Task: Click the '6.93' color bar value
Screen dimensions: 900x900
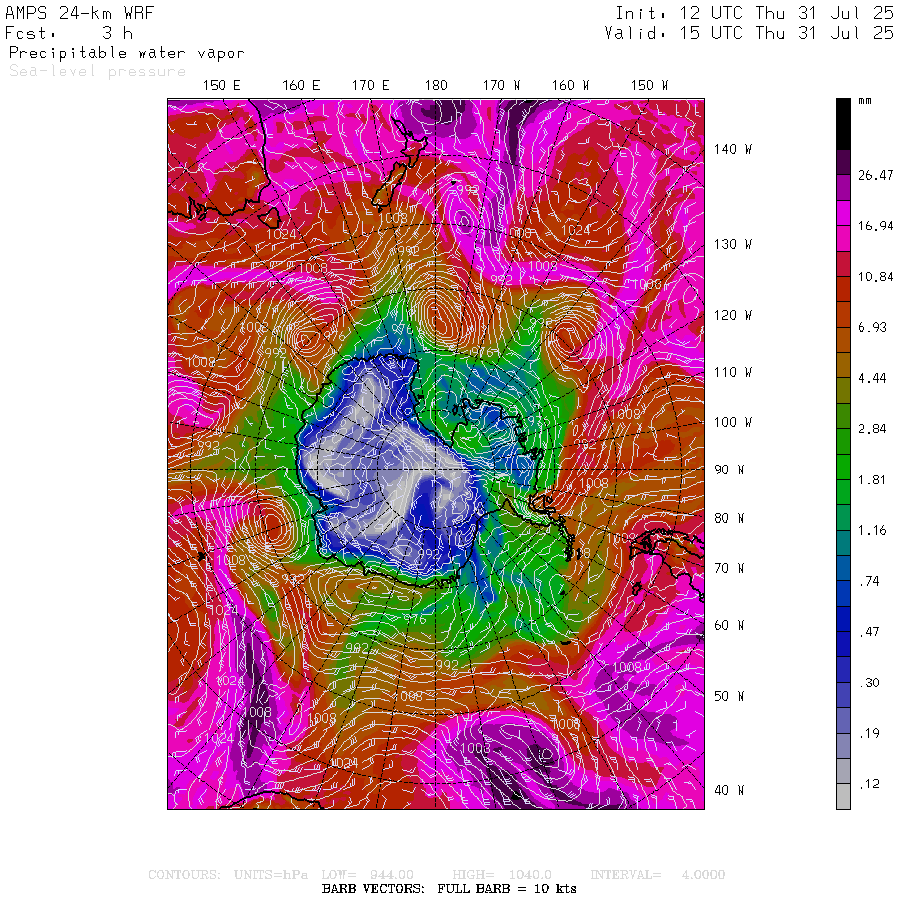Action: pyautogui.click(x=873, y=328)
